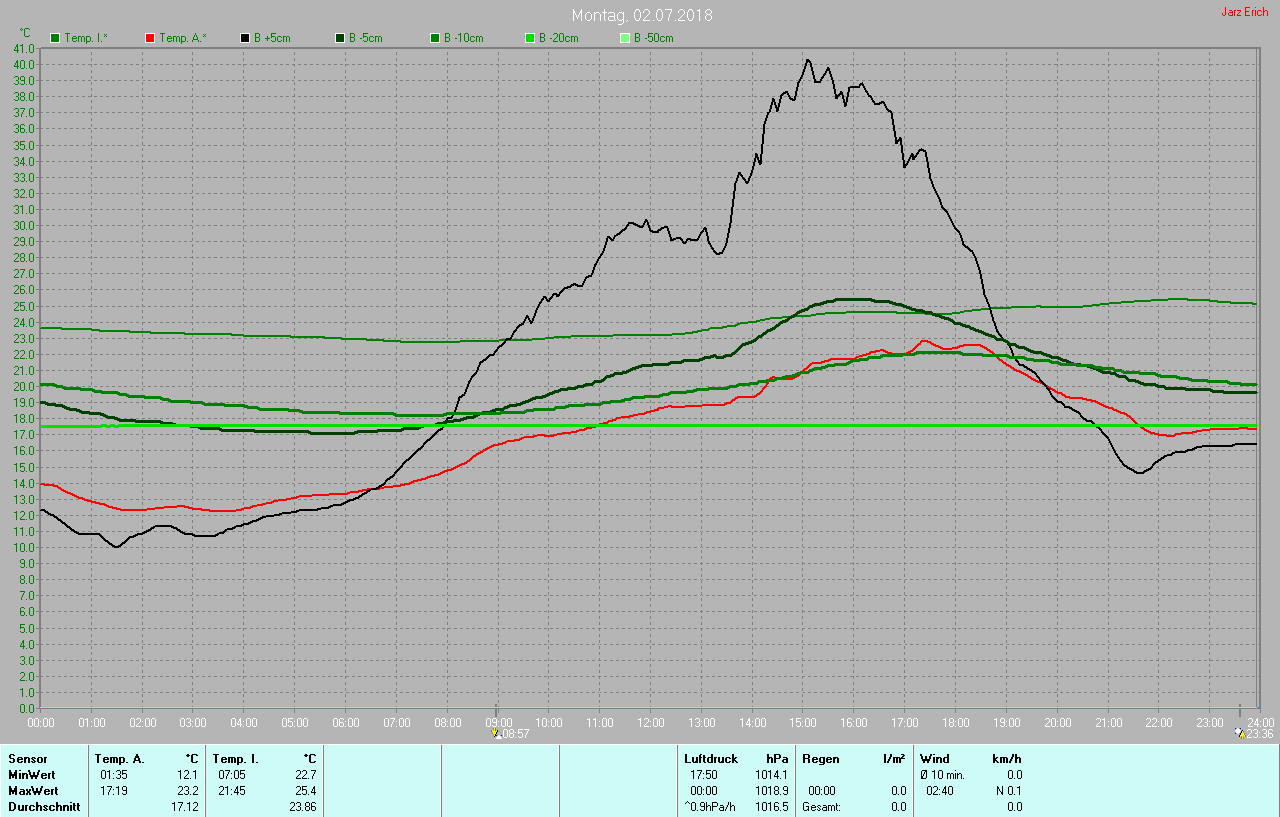Pick the B -50cm legend swatch
The width and height of the screenshot is (1280, 817).
(625, 38)
